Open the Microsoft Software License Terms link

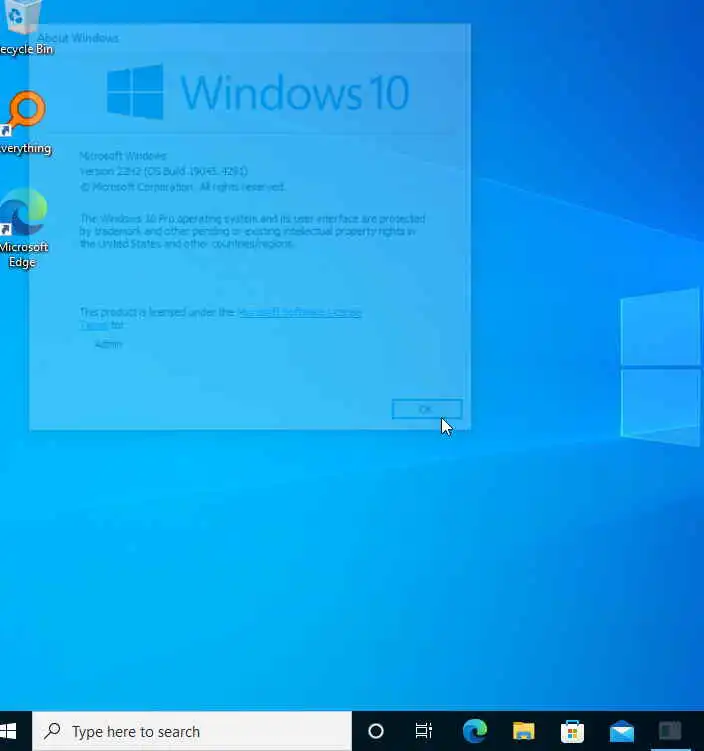(x=300, y=312)
